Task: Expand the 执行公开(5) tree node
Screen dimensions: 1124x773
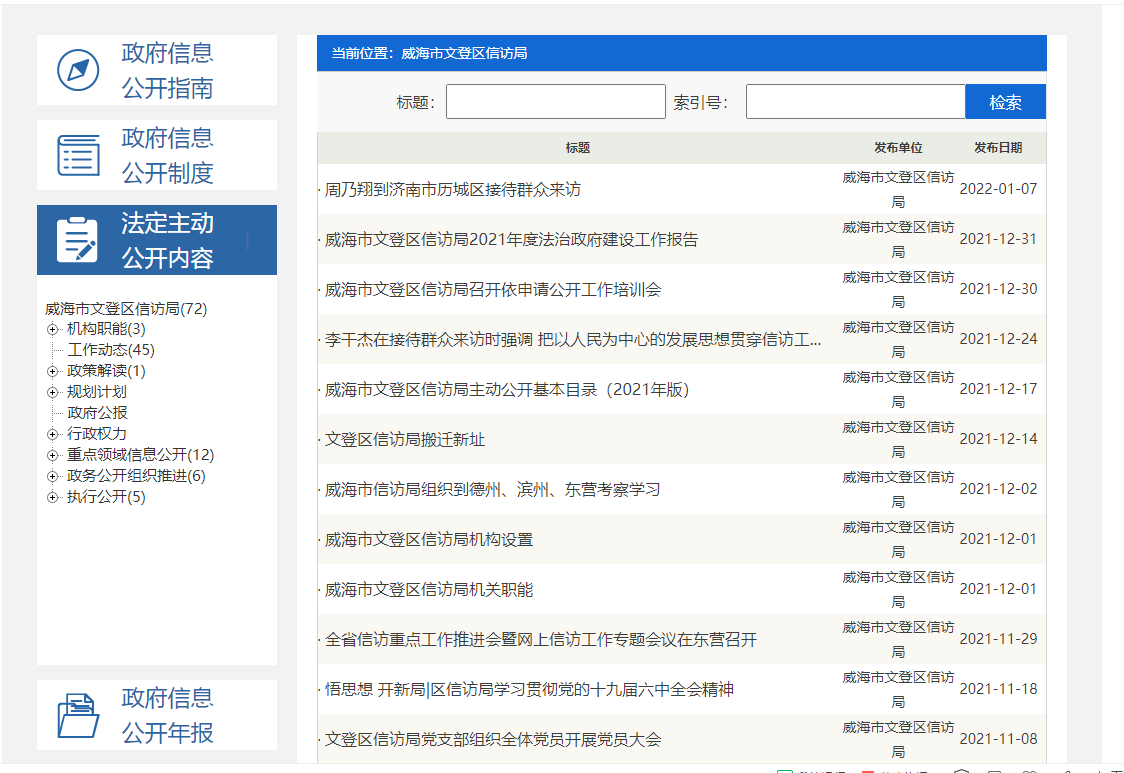Action: [x=53, y=497]
